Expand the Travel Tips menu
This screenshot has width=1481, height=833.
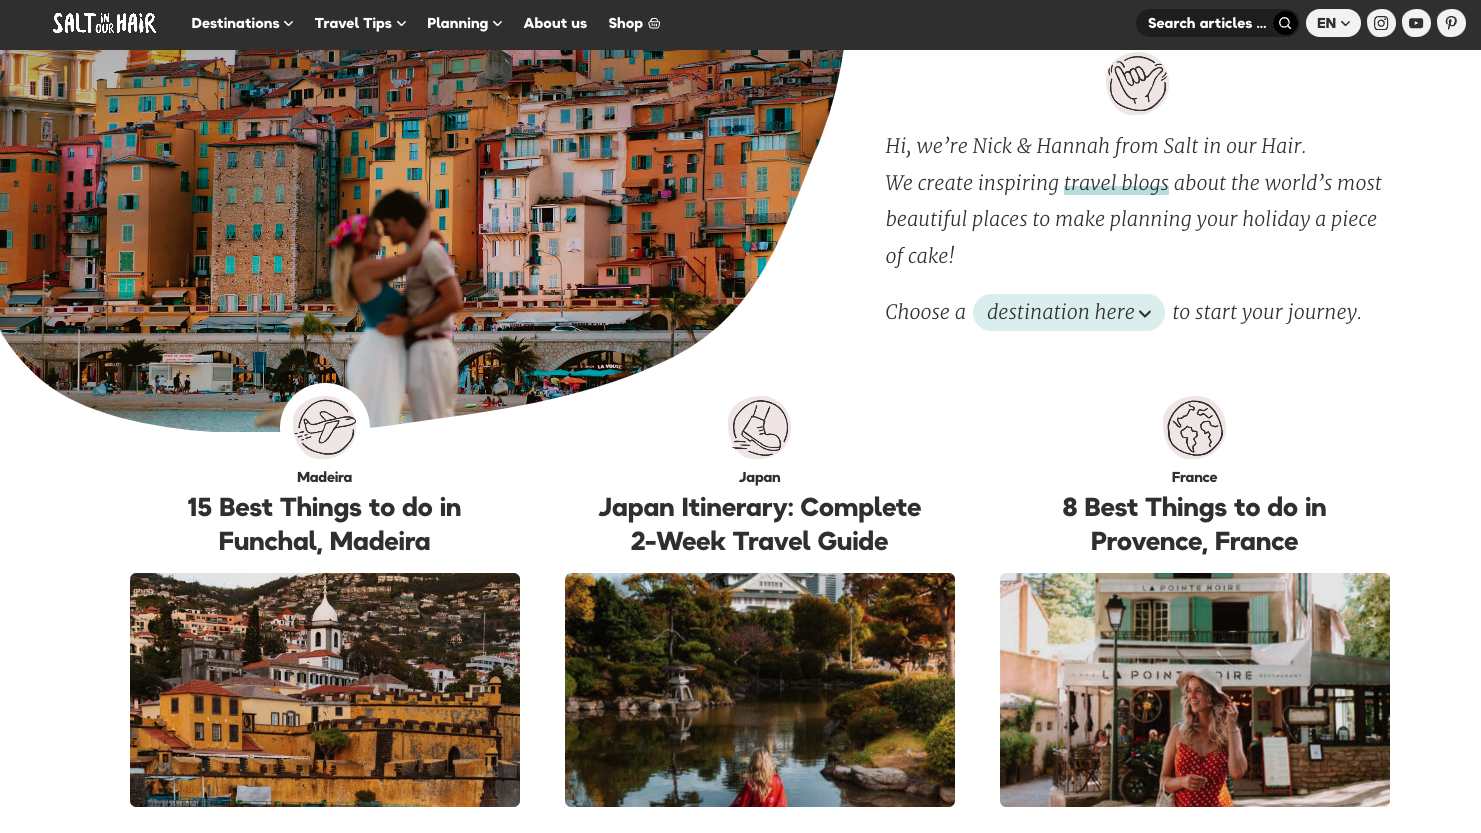pyautogui.click(x=360, y=23)
